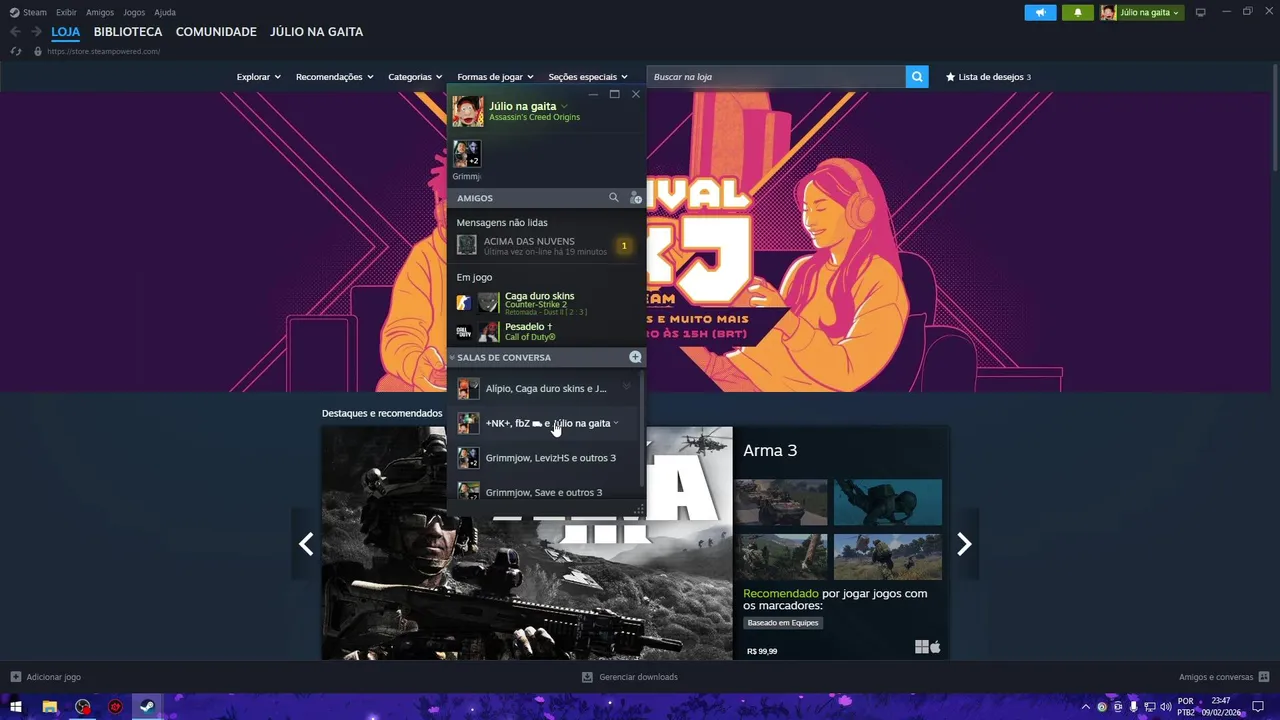
Task: Submit the store search magnifier button
Action: [917, 77]
